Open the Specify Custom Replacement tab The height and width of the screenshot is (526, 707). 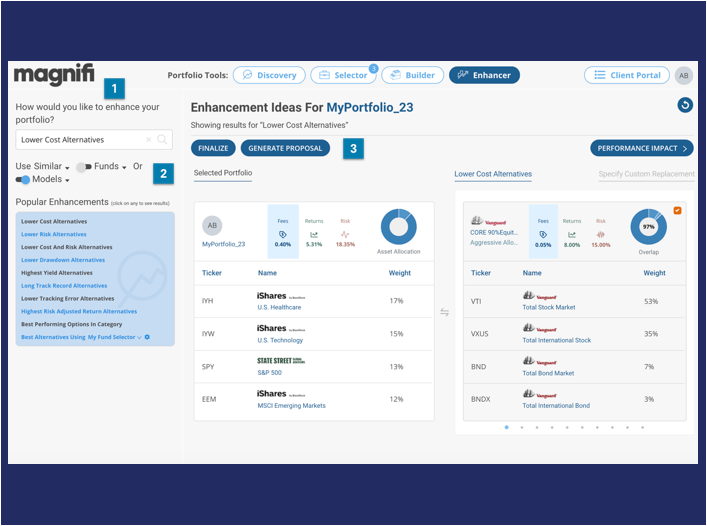(x=645, y=174)
